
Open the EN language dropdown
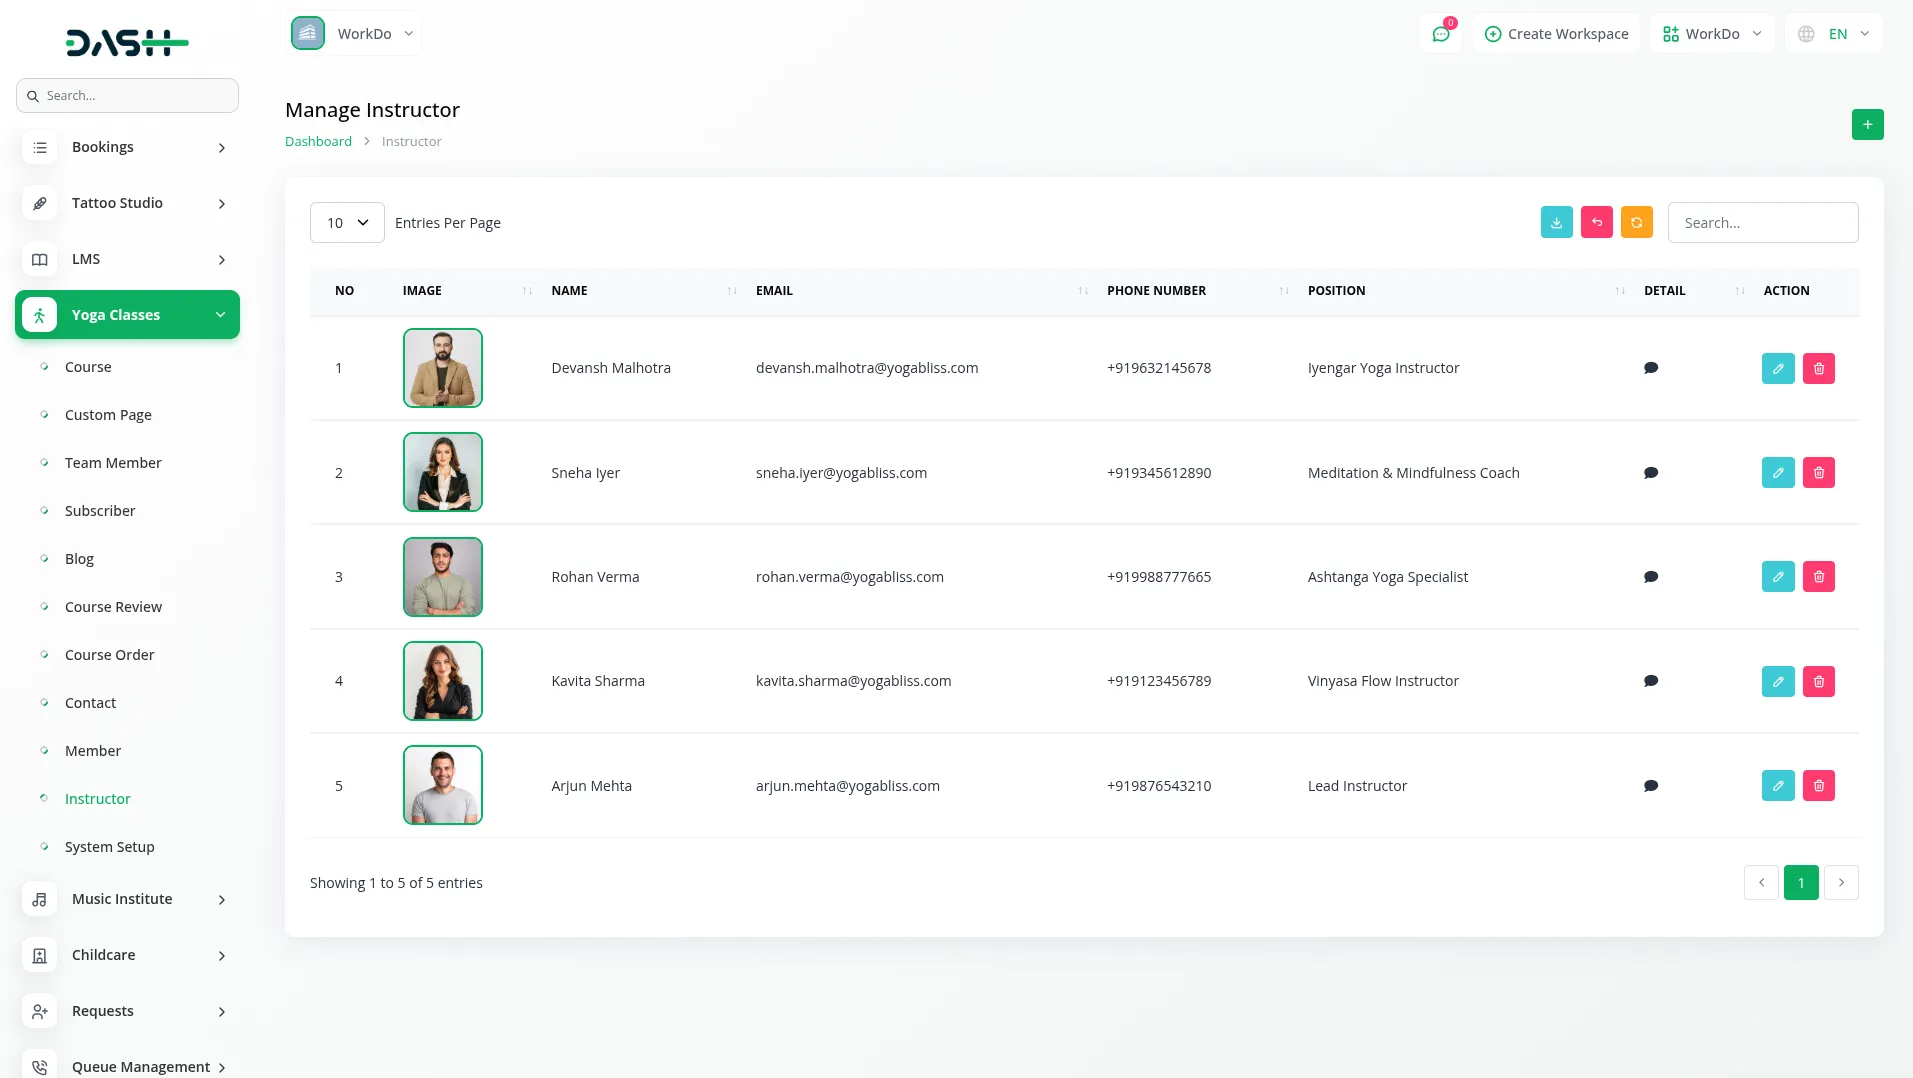[x=1834, y=34]
